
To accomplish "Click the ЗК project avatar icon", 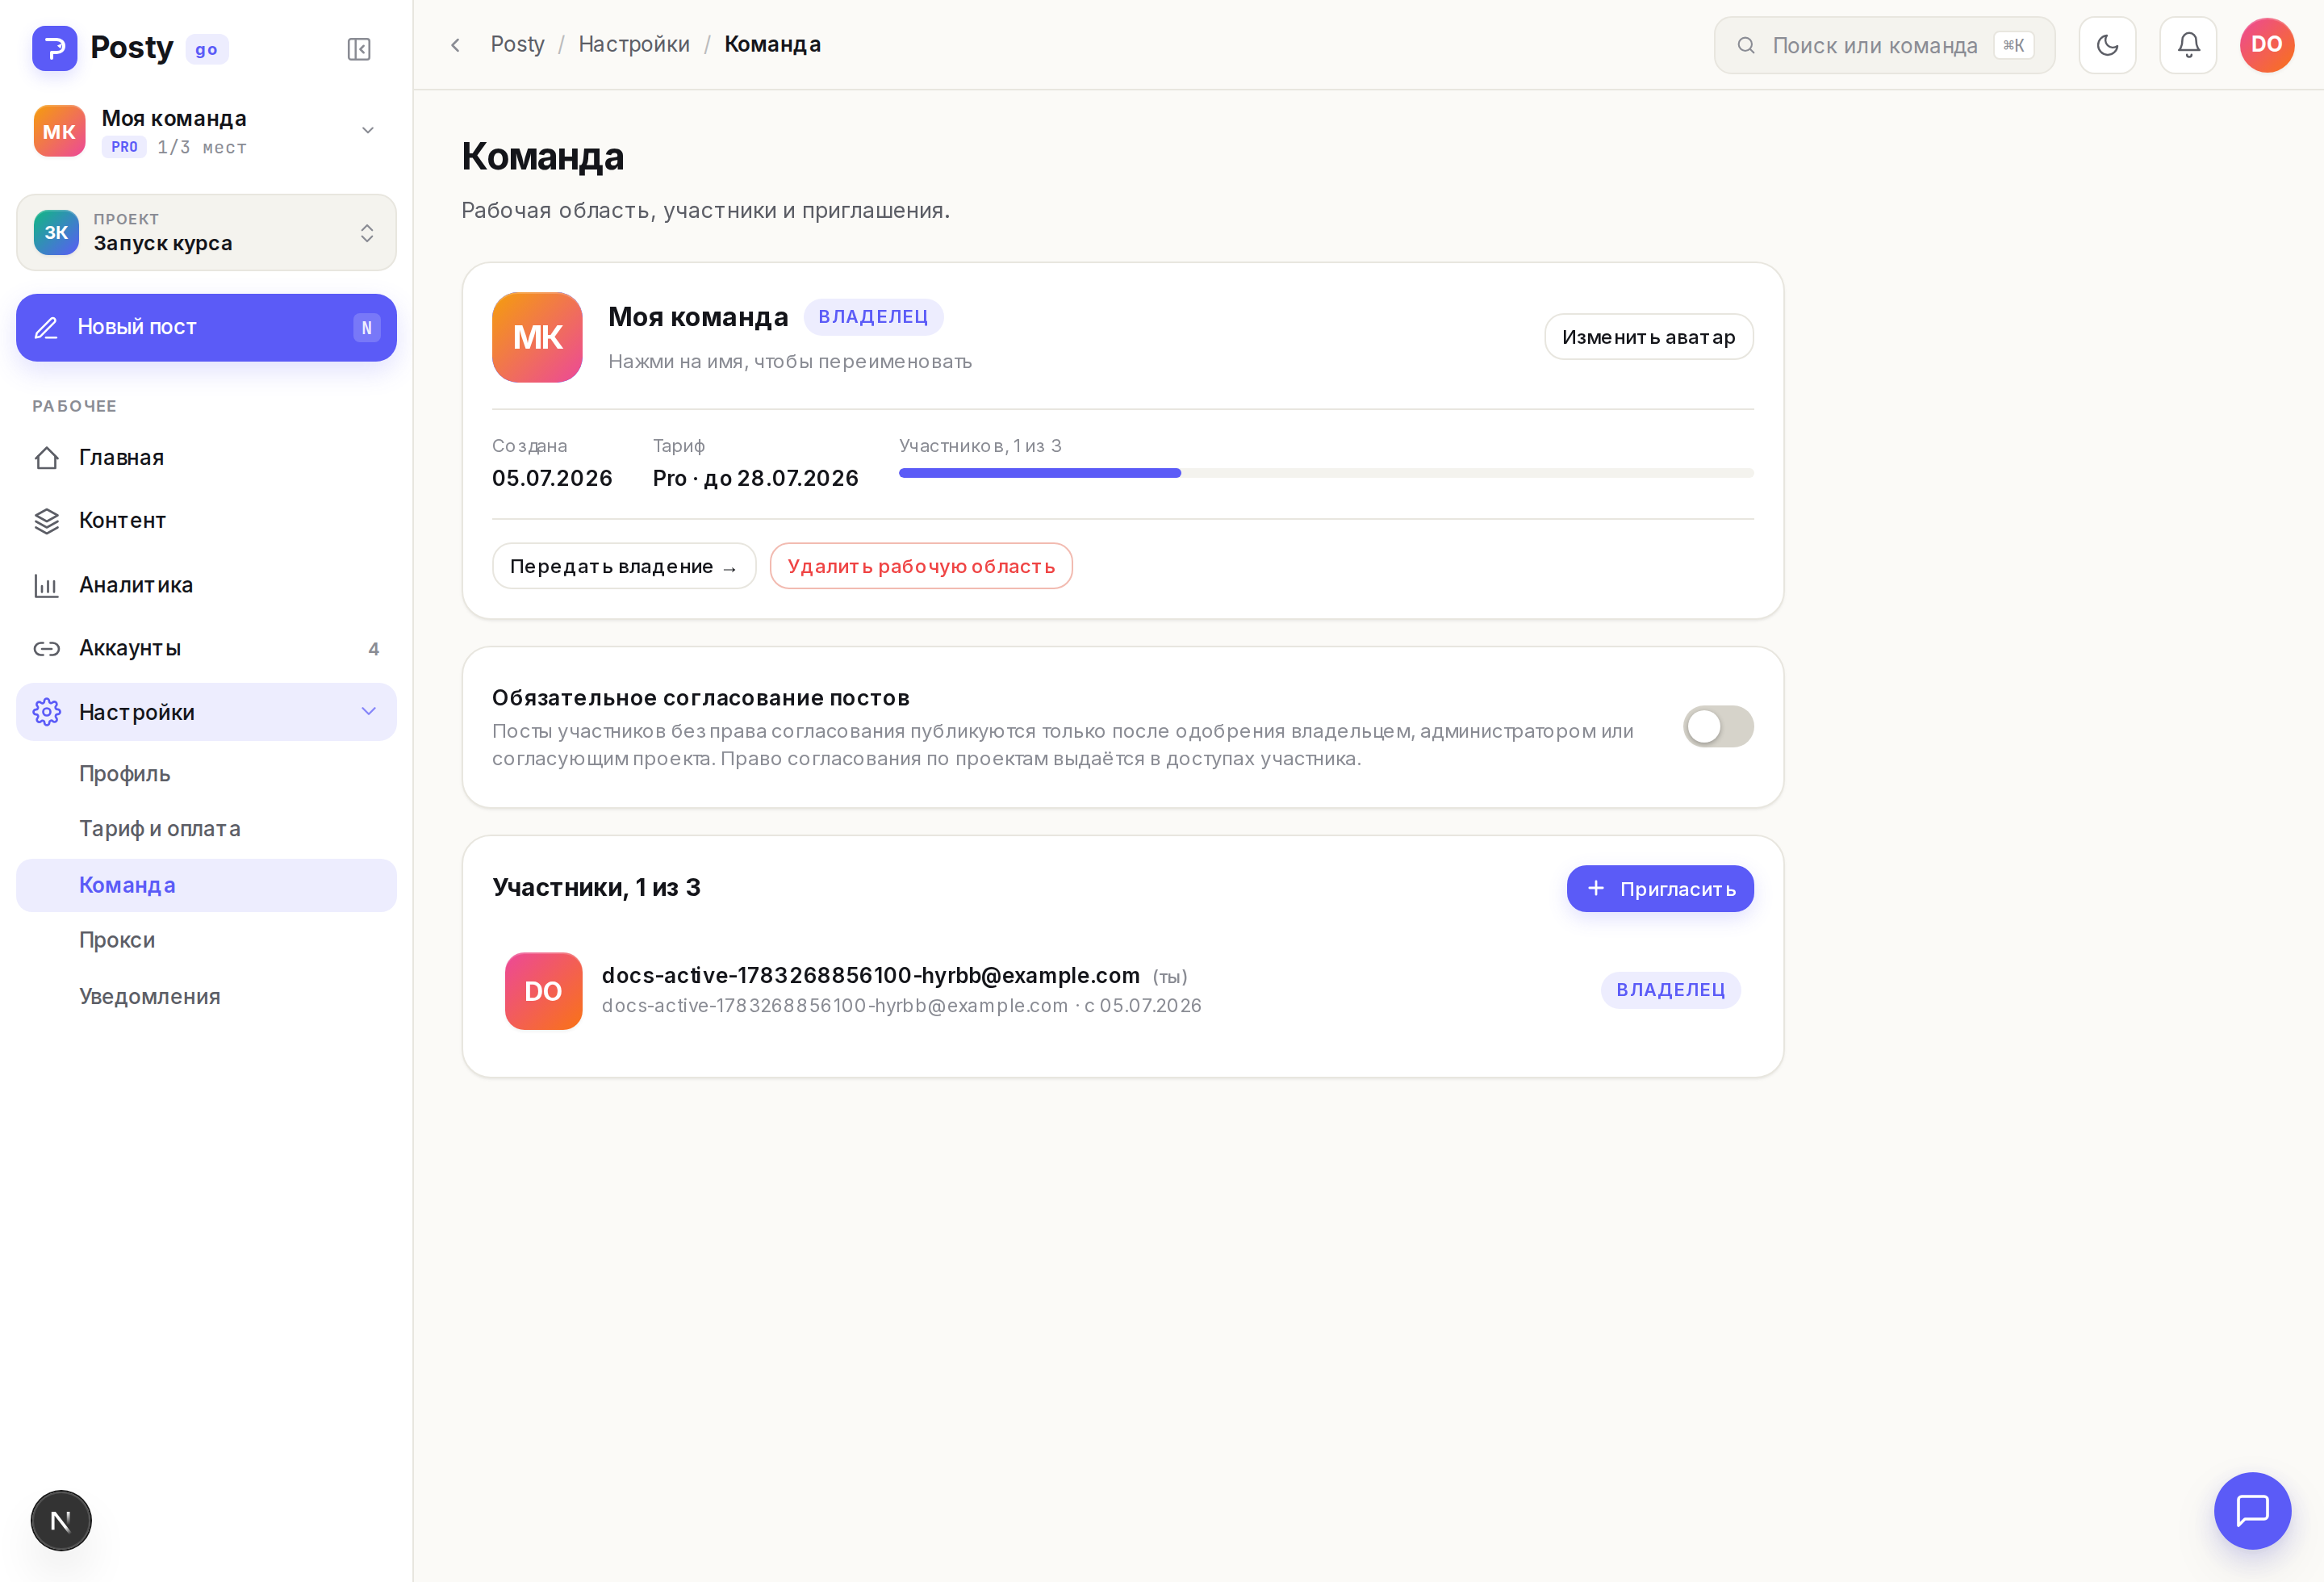I will [56, 232].
